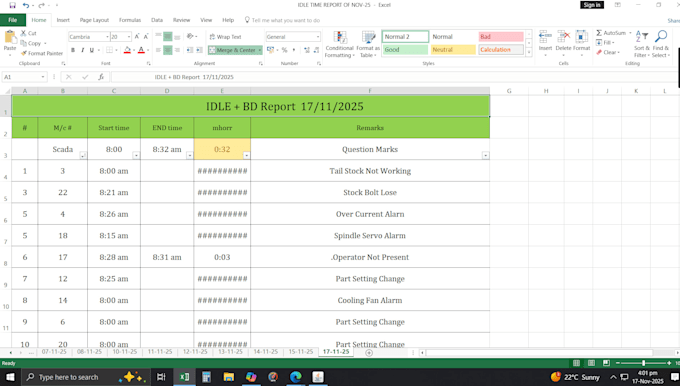Click the Borders grid icon
Image resolution: width=680 pixels, height=386 pixels.
109,50
